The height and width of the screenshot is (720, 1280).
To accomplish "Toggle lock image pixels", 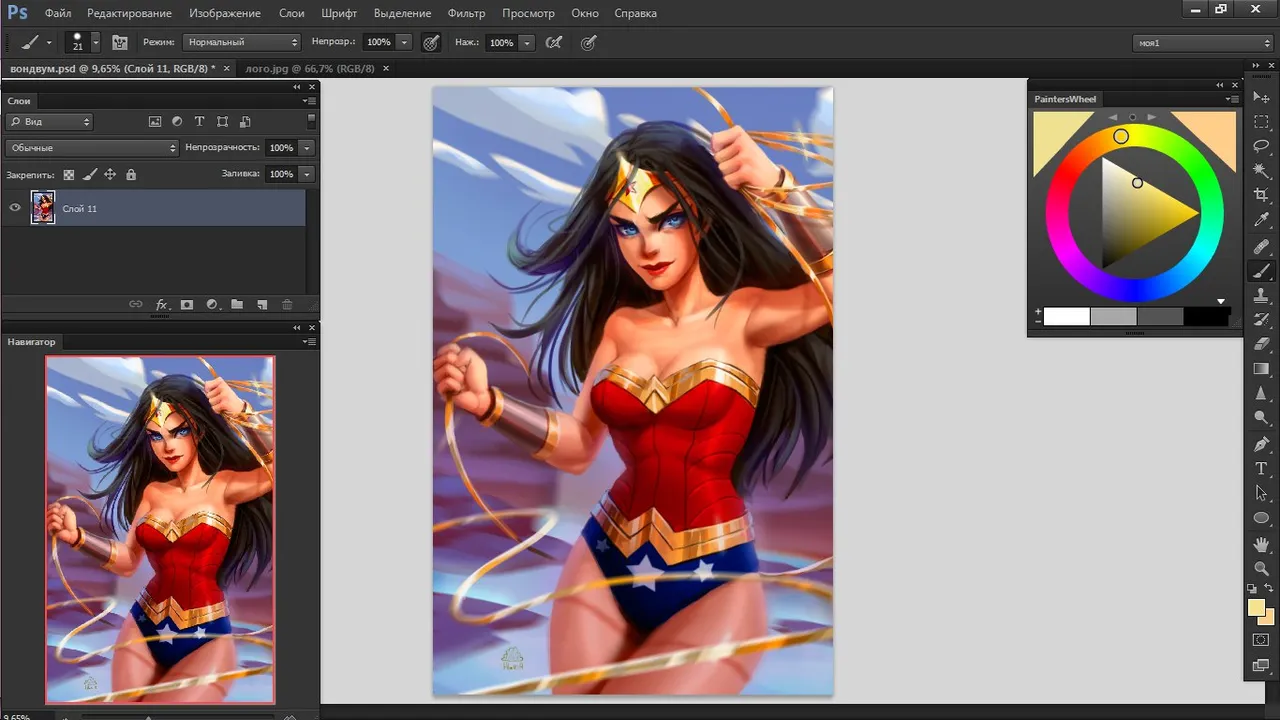I will 90,174.
